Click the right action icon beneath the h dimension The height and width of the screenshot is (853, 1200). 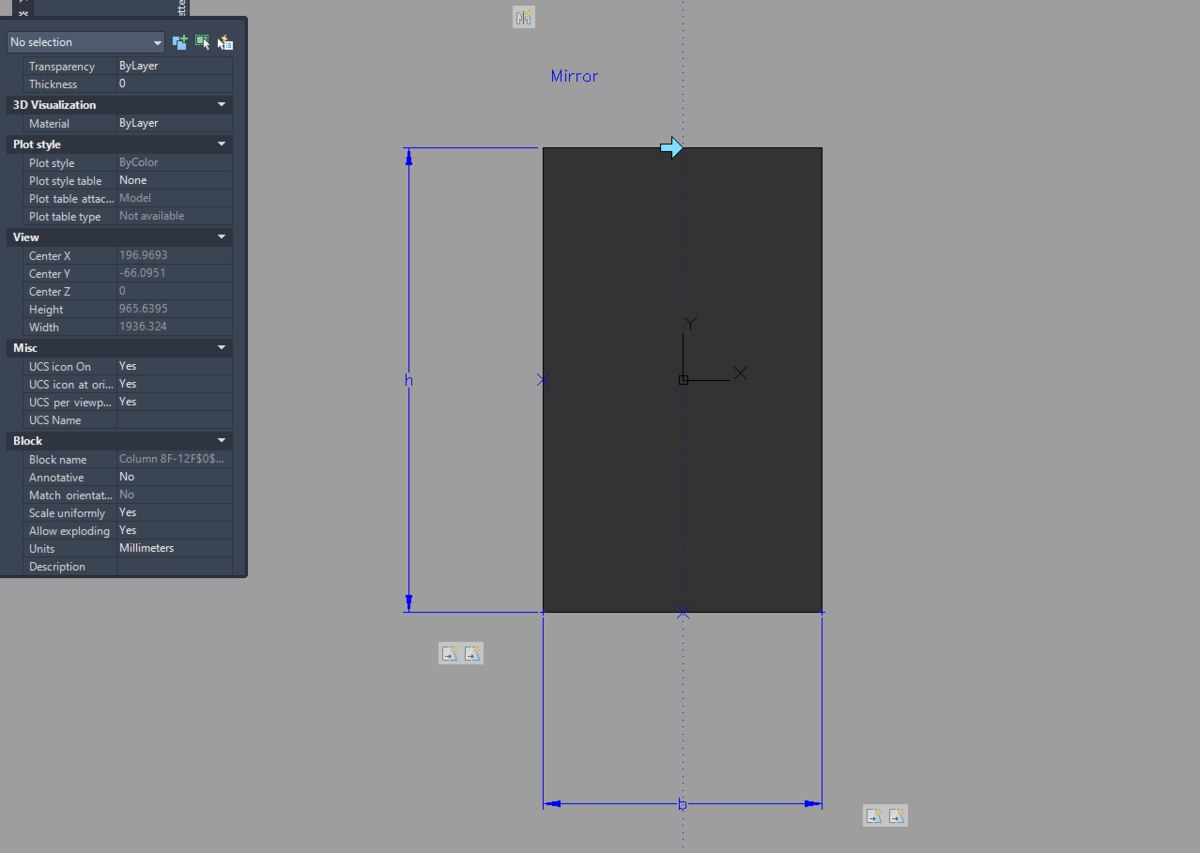[473, 654]
